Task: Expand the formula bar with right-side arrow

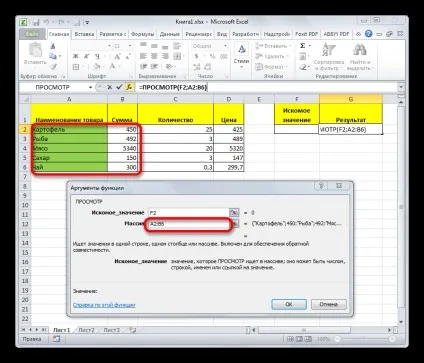Action: (x=401, y=87)
